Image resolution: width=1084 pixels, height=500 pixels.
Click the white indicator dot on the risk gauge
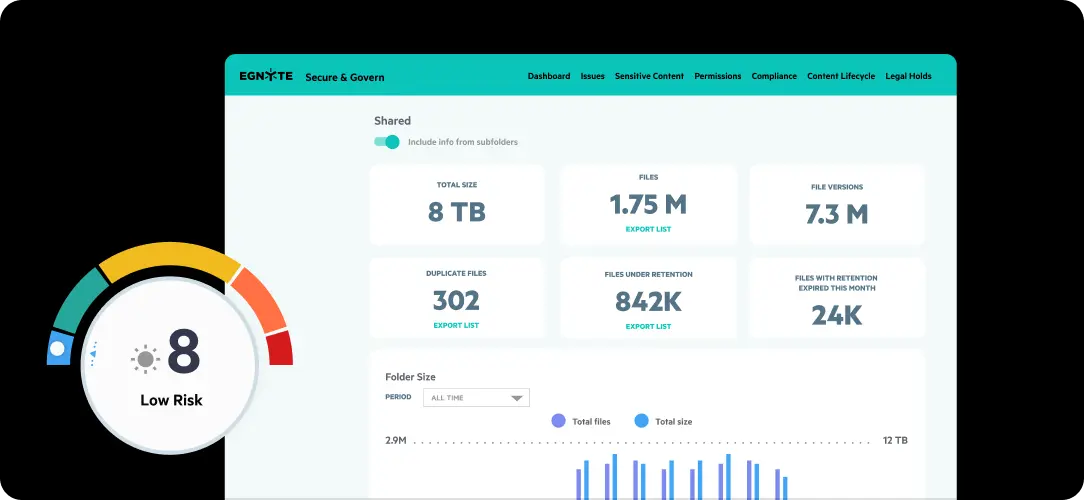point(57,349)
